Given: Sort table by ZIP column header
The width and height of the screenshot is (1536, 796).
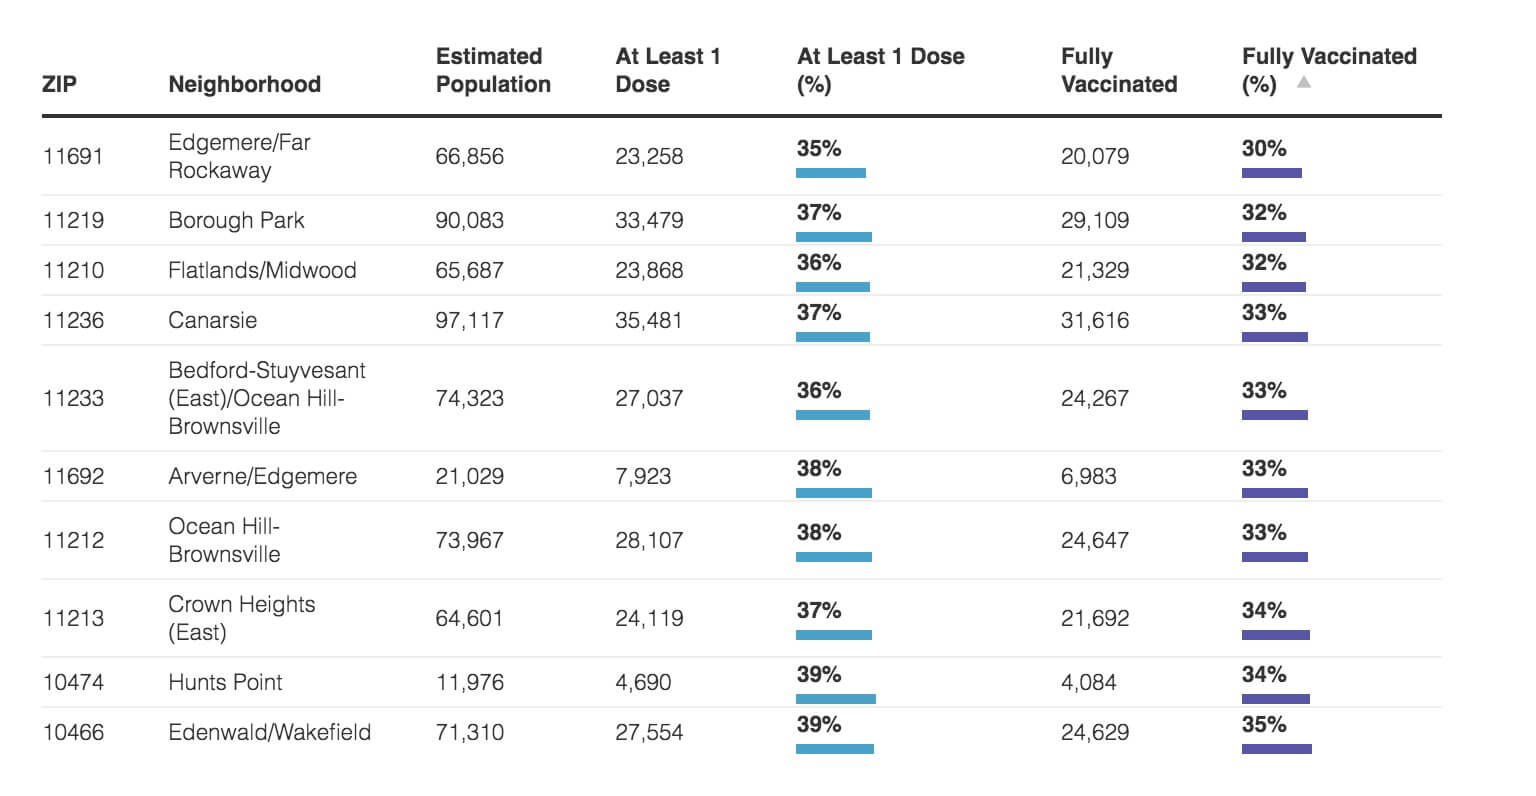Looking at the screenshot, I should tap(59, 84).
